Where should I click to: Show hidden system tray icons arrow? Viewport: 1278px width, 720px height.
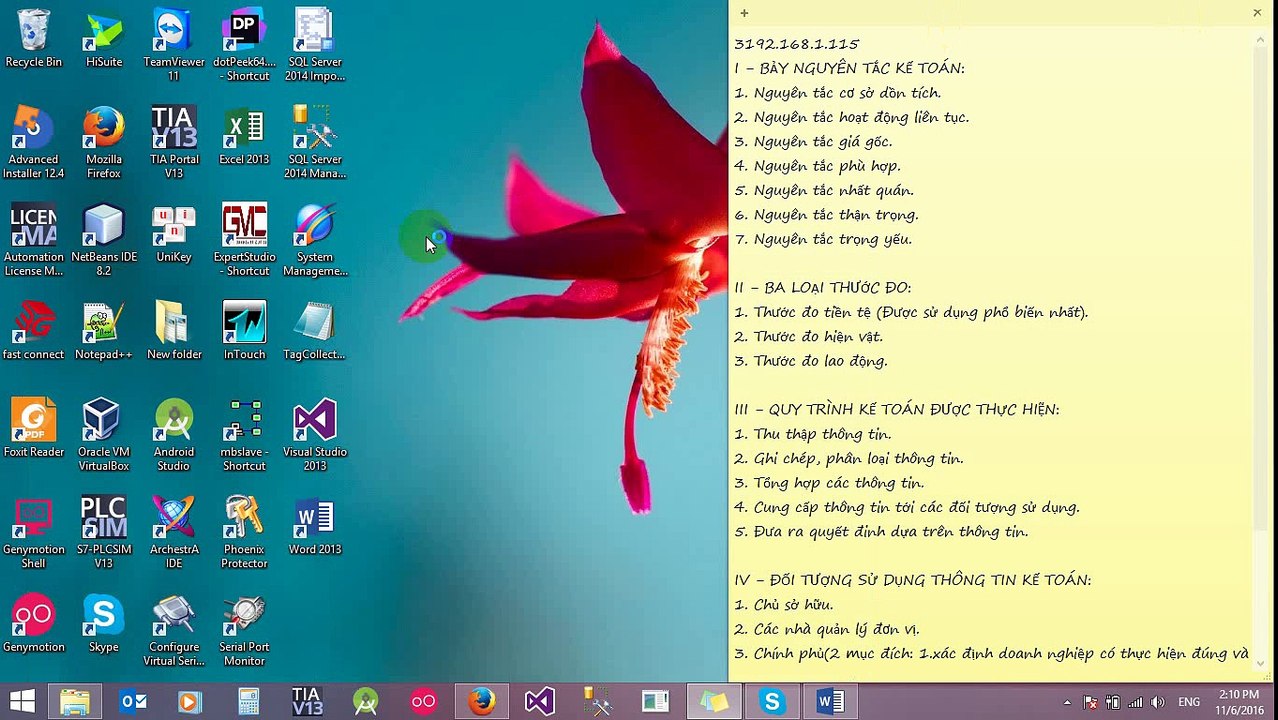tap(1067, 702)
